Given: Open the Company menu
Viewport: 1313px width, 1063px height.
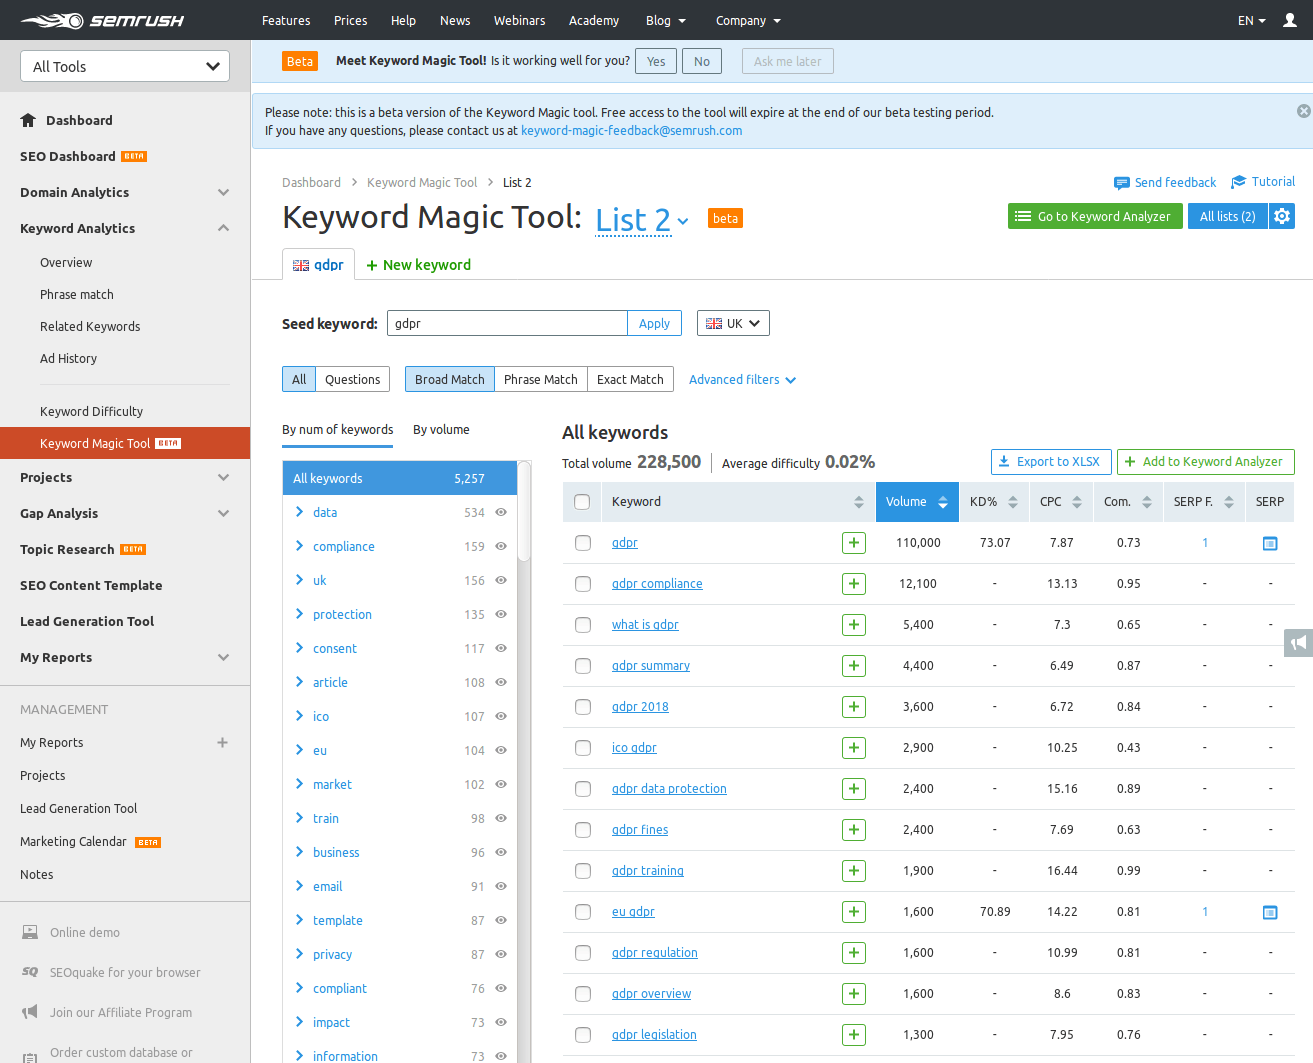Looking at the screenshot, I should point(748,20).
